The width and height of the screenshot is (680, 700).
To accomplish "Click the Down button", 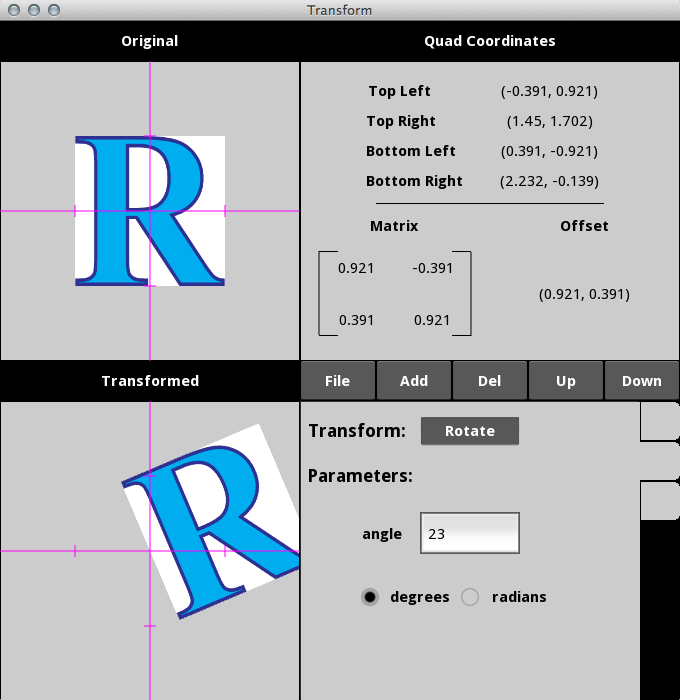I will tap(642, 381).
